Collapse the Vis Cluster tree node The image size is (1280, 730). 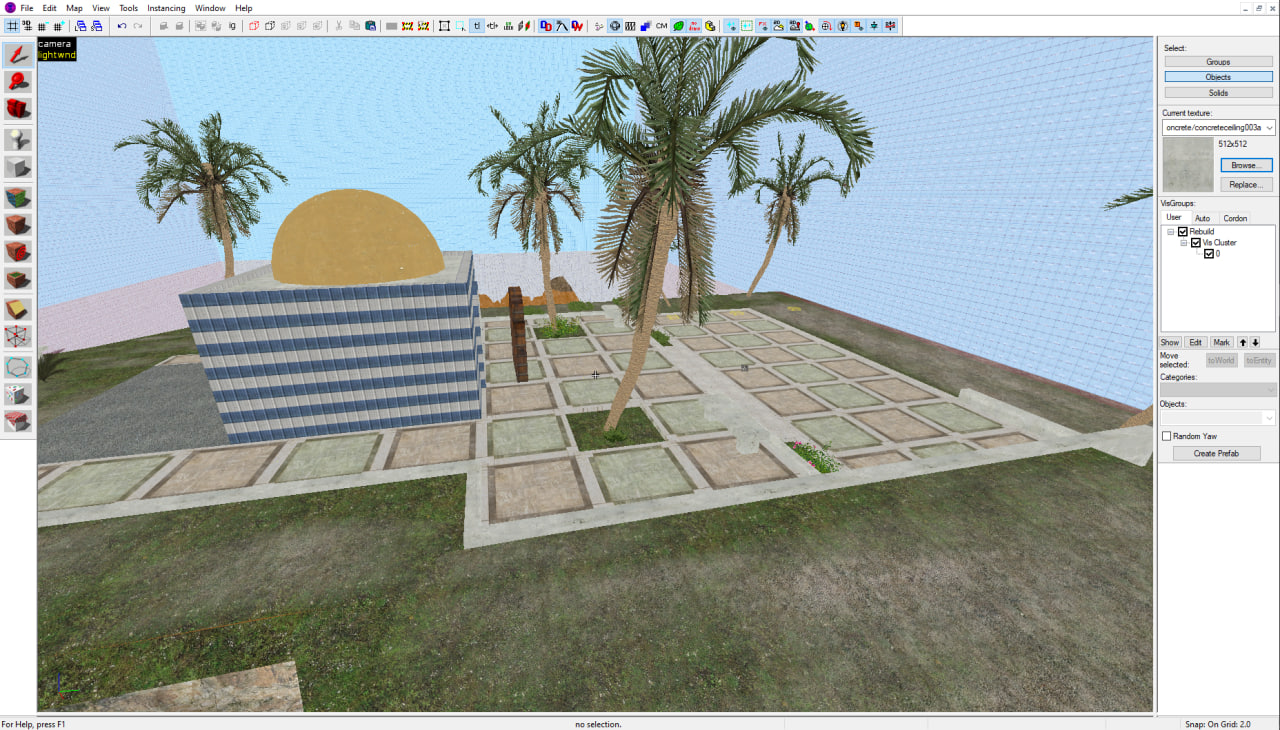pyautogui.click(x=1184, y=243)
